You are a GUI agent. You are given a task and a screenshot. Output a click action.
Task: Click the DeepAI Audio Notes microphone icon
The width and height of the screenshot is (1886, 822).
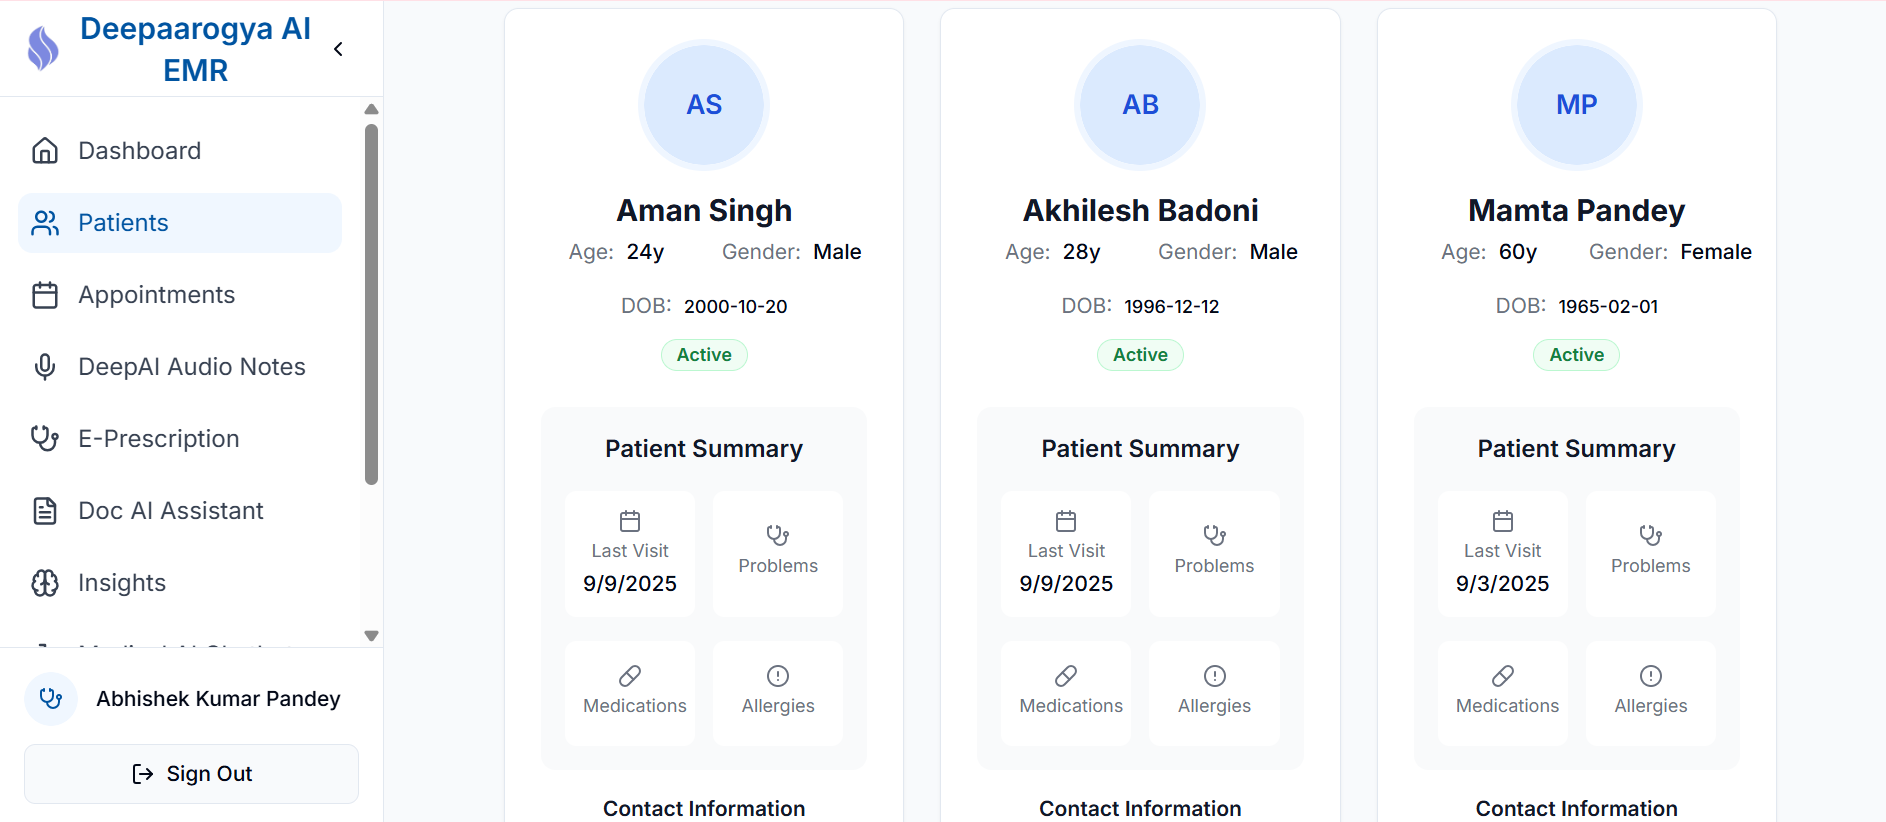click(x=45, y=367)
